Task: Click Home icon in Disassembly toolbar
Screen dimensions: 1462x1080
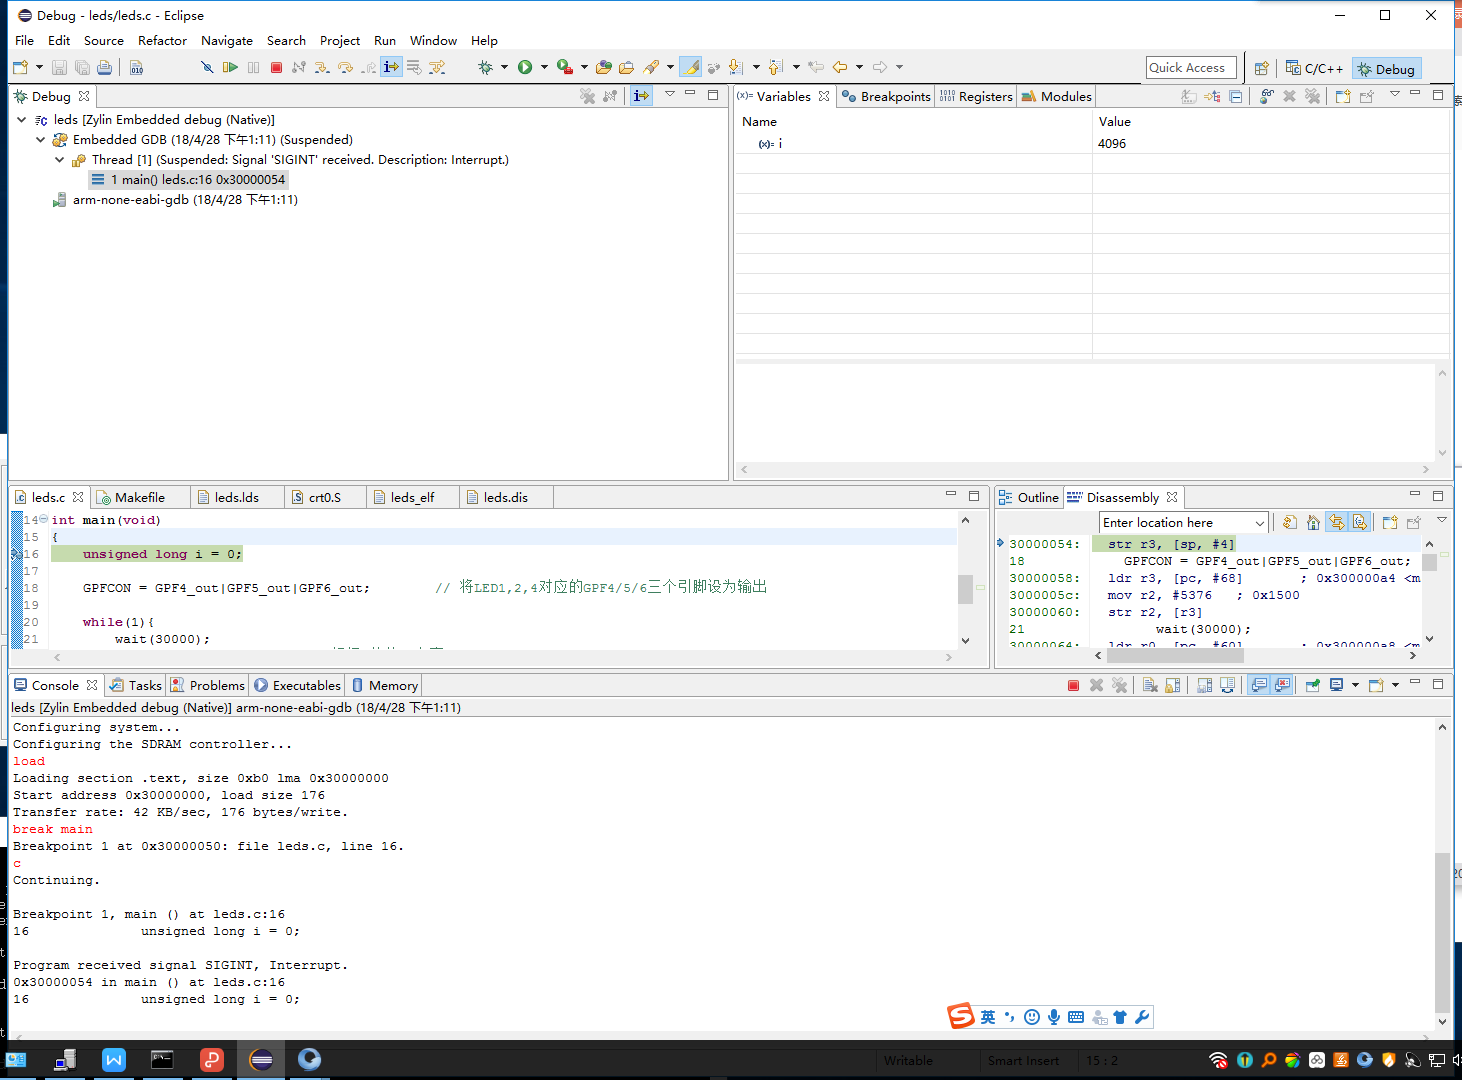Action: pyautogui.click(x=1313, y=522)
